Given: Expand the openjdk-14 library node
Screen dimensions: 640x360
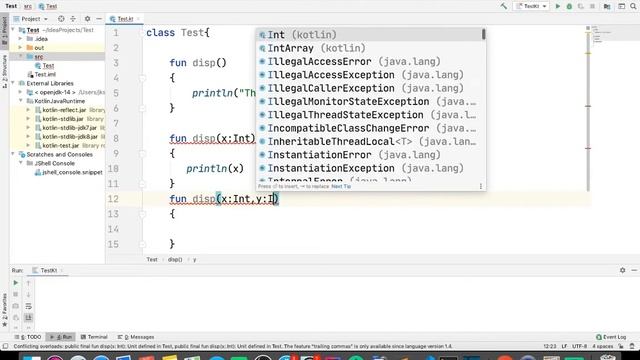Looking at the screenshot, I should (x=20, y=92).
